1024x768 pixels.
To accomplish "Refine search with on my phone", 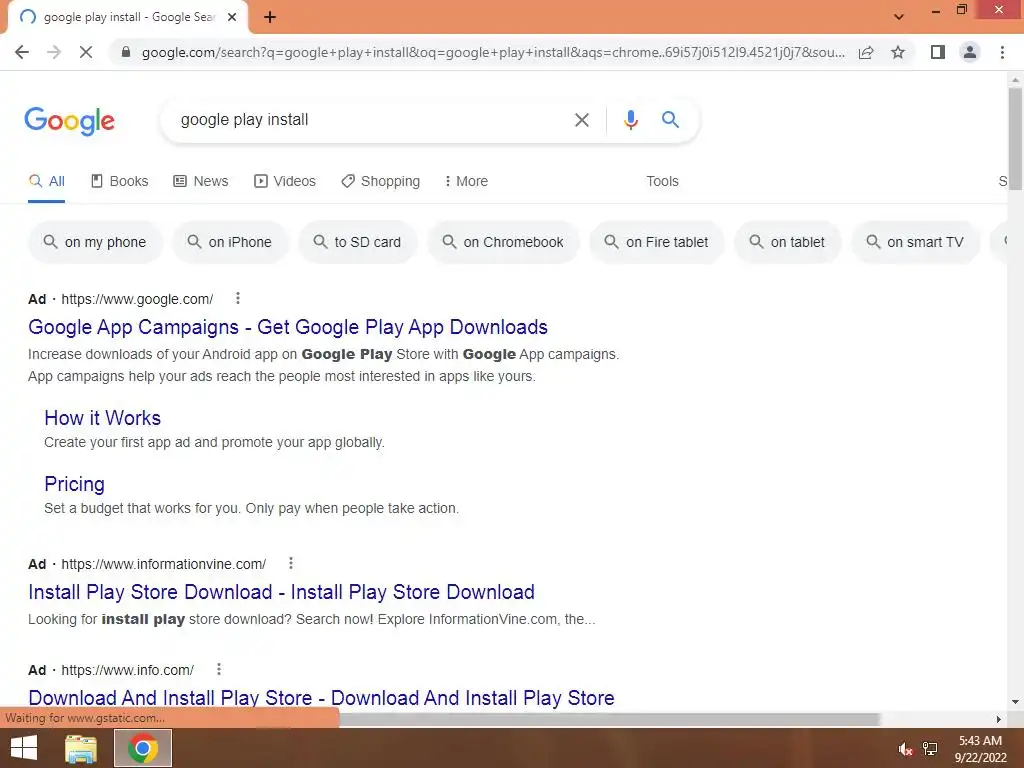I will (95, 242).
